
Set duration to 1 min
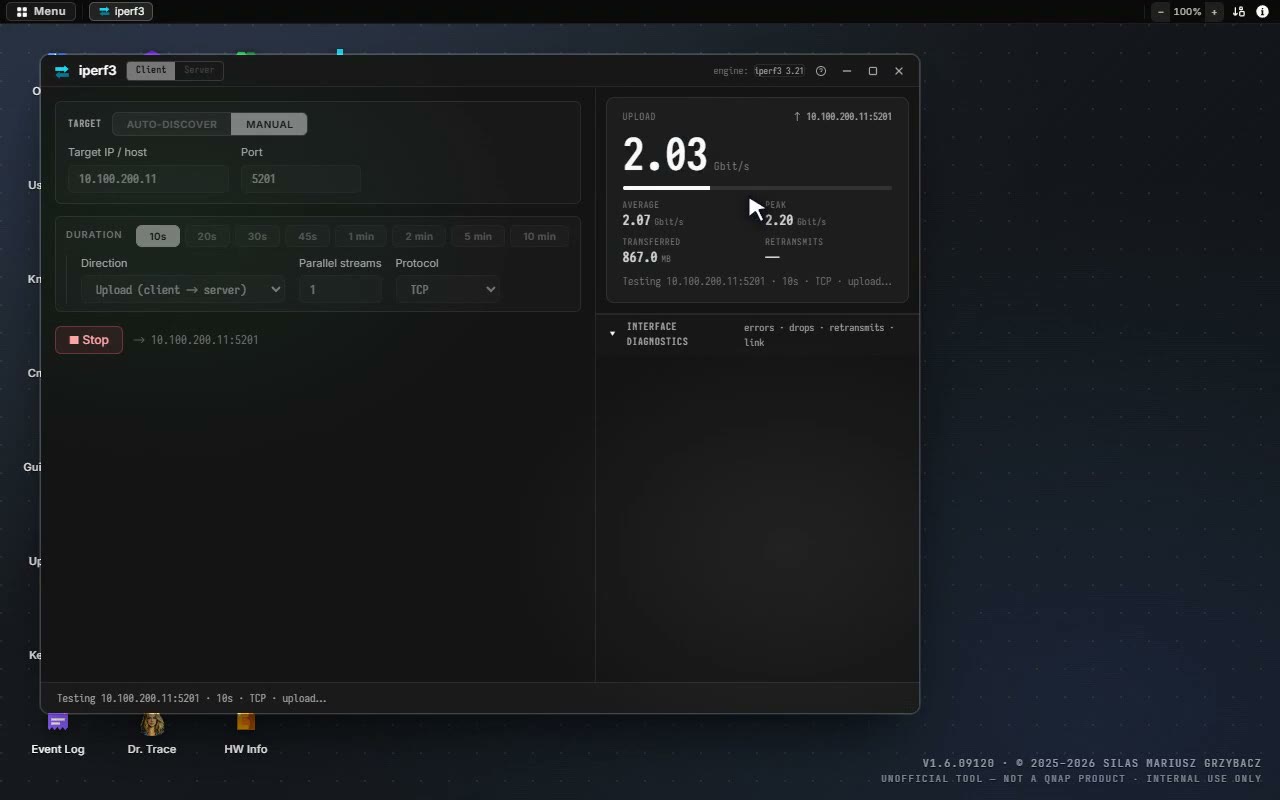pyautogui.click(x=361, y=236)
